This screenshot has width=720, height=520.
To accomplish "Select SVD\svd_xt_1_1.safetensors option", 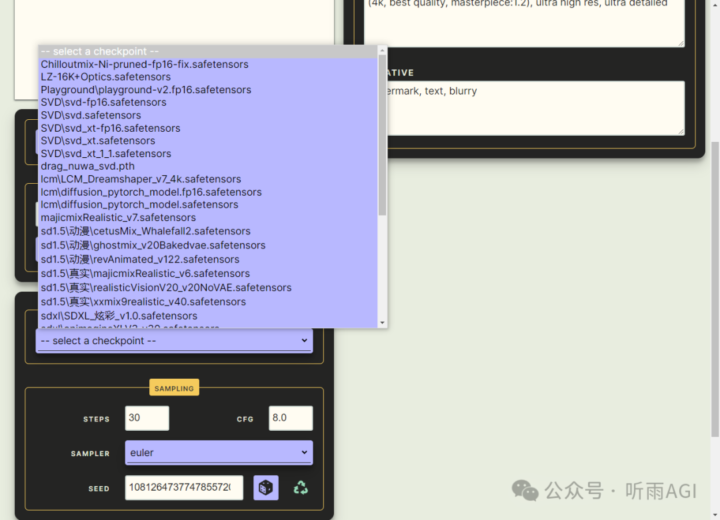I will 105,154.
